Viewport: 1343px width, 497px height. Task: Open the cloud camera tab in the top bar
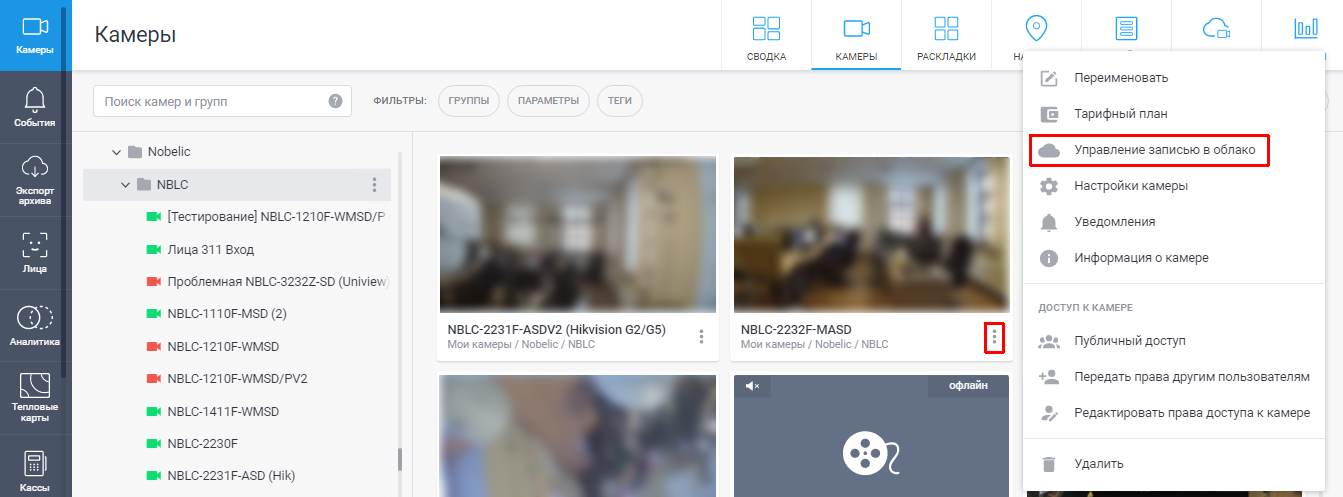pyautogui.click(x=1216, y=28)
